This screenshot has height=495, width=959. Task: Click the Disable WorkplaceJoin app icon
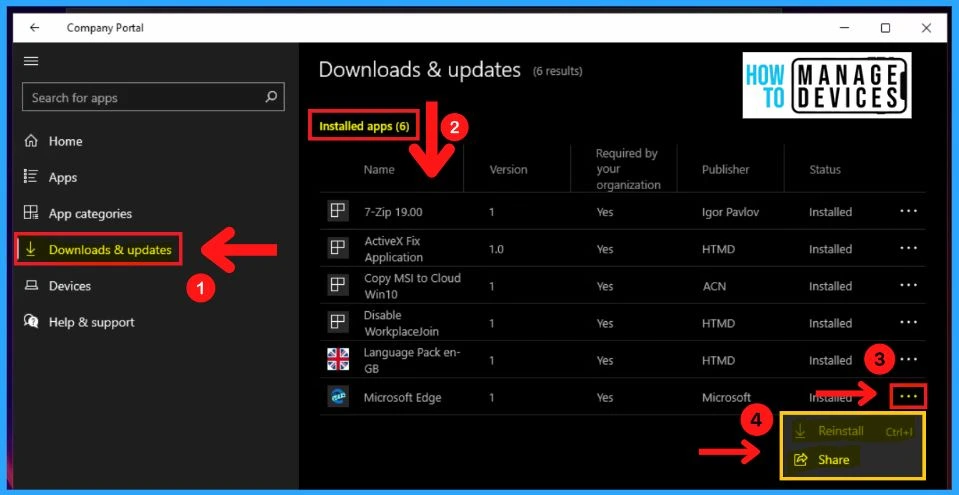338,322
